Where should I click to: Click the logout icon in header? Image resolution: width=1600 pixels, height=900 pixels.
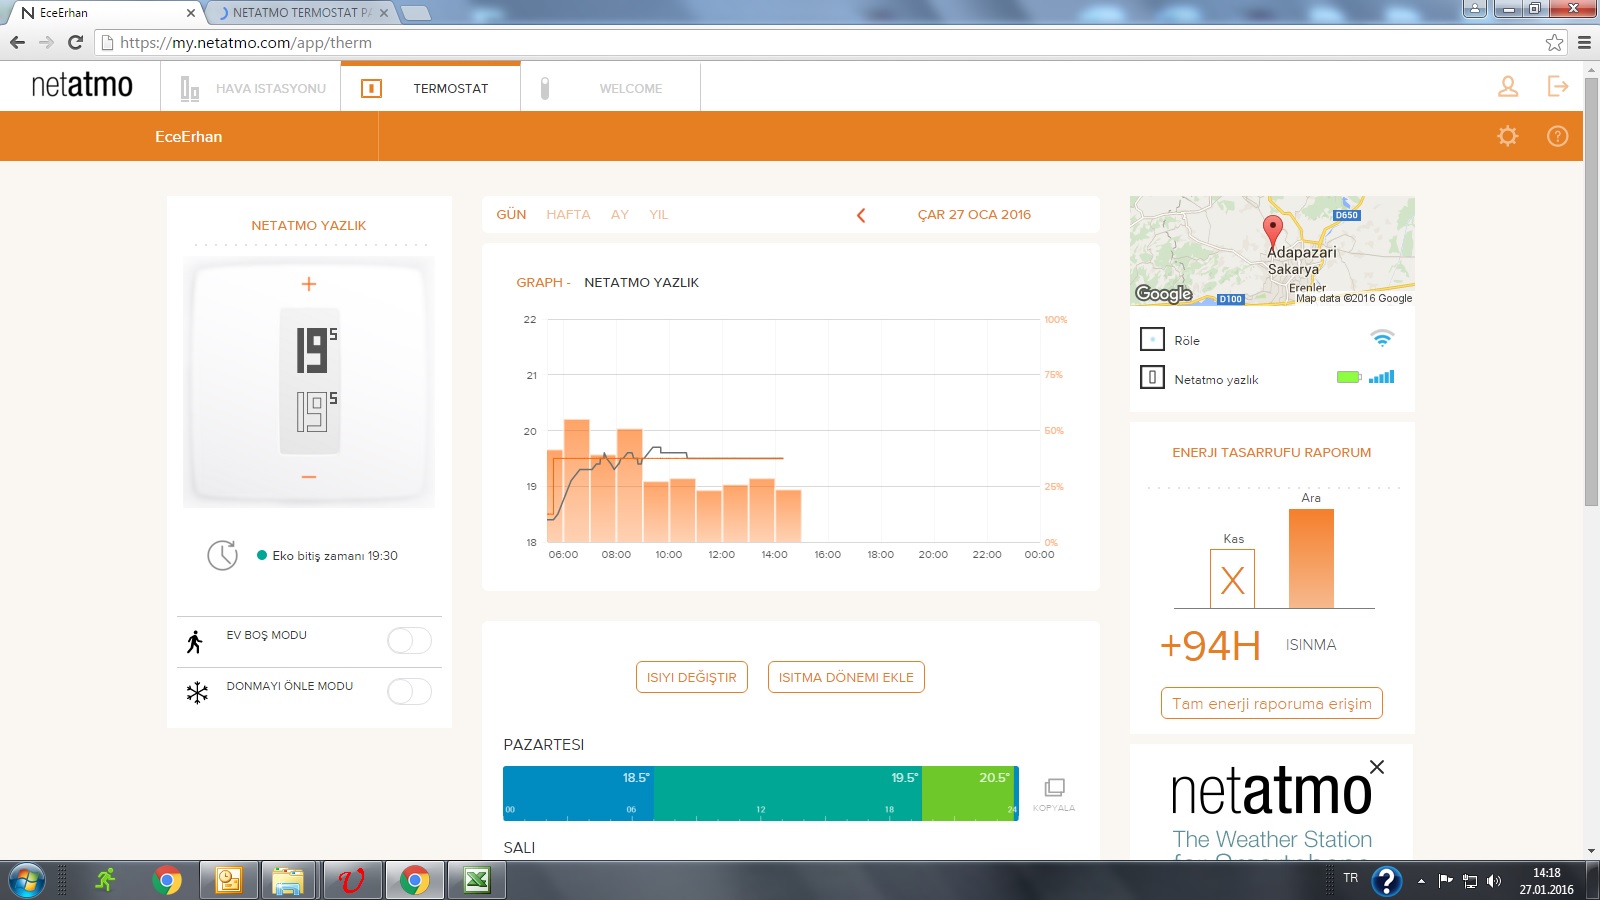click(x=1558, y=86)
